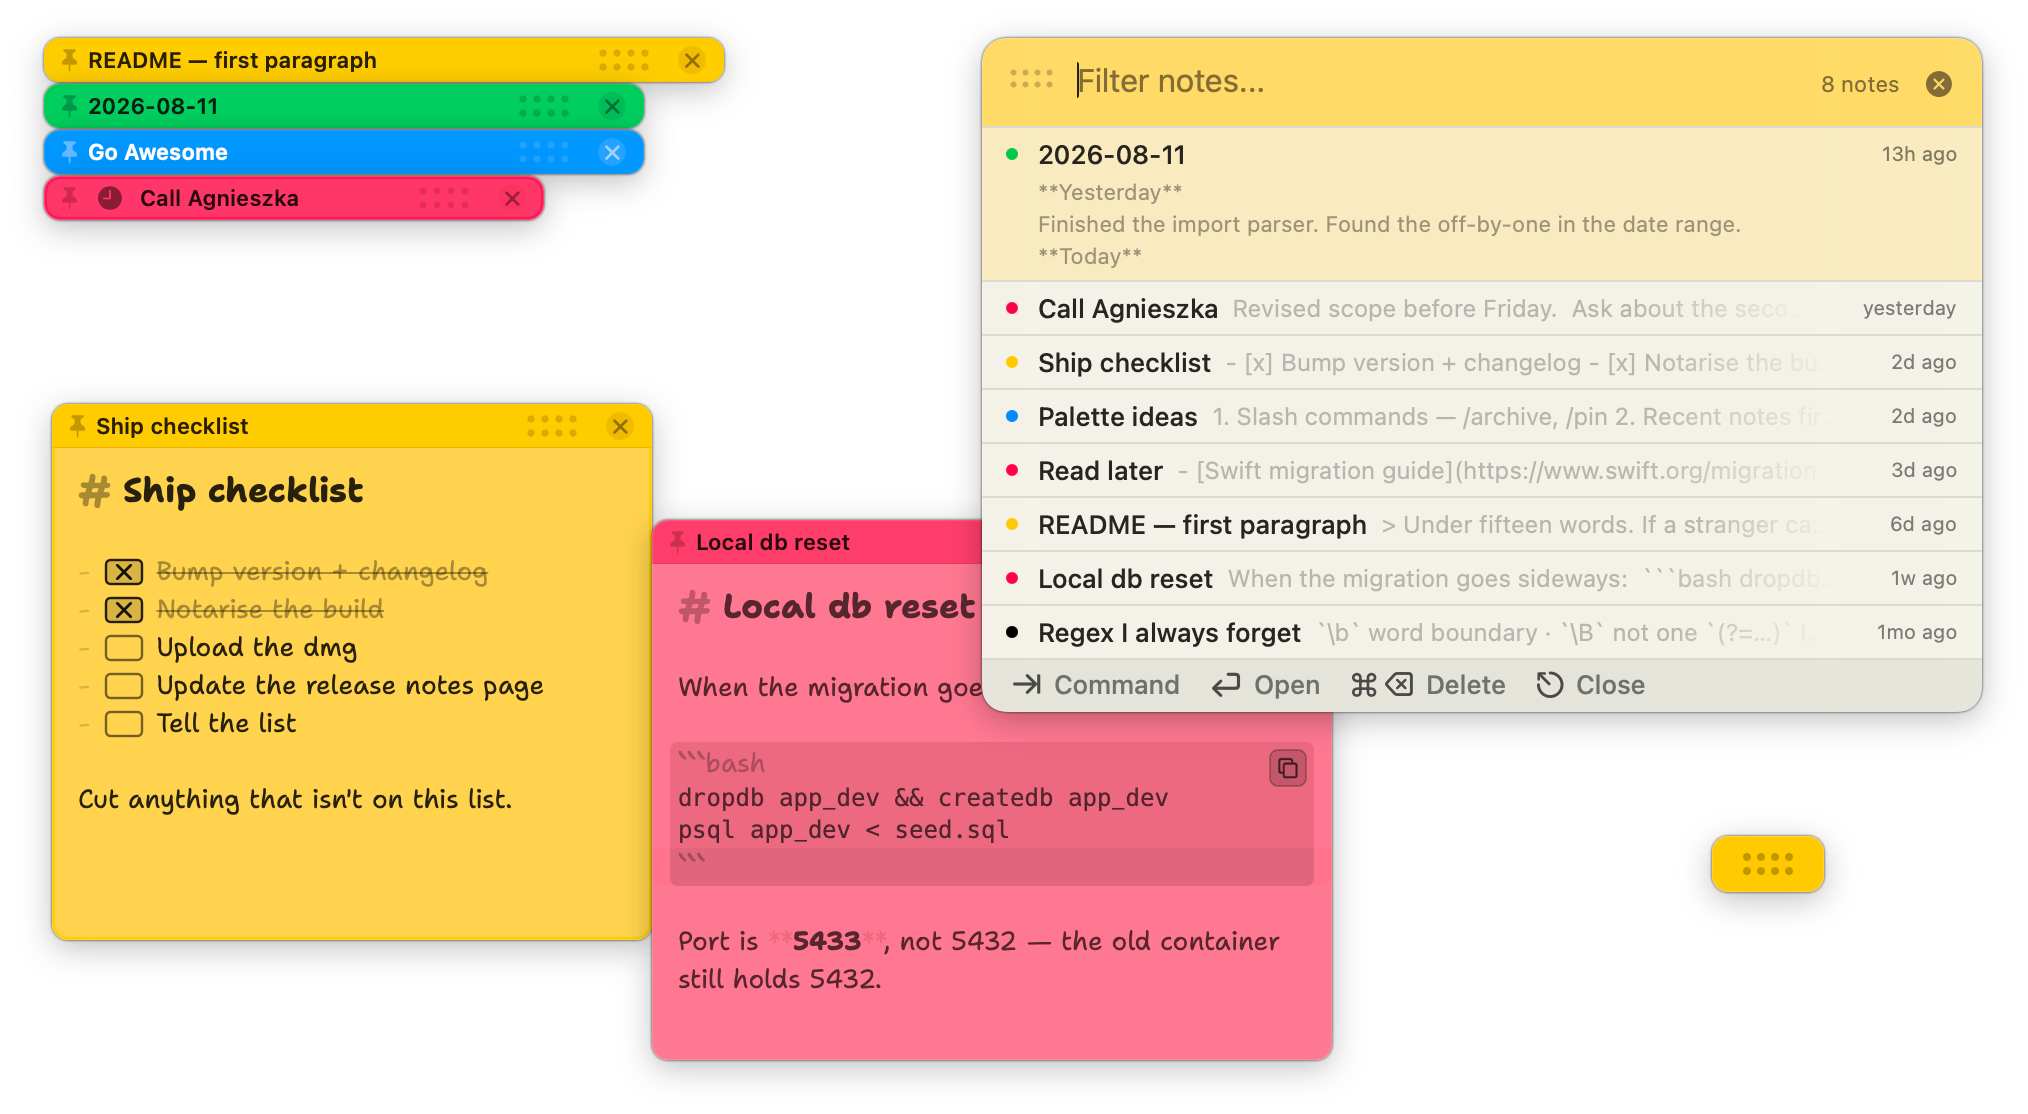Check the Upload the dmg checkbox
This screenshot has width=2028, height=1114.
coord(124,648)
